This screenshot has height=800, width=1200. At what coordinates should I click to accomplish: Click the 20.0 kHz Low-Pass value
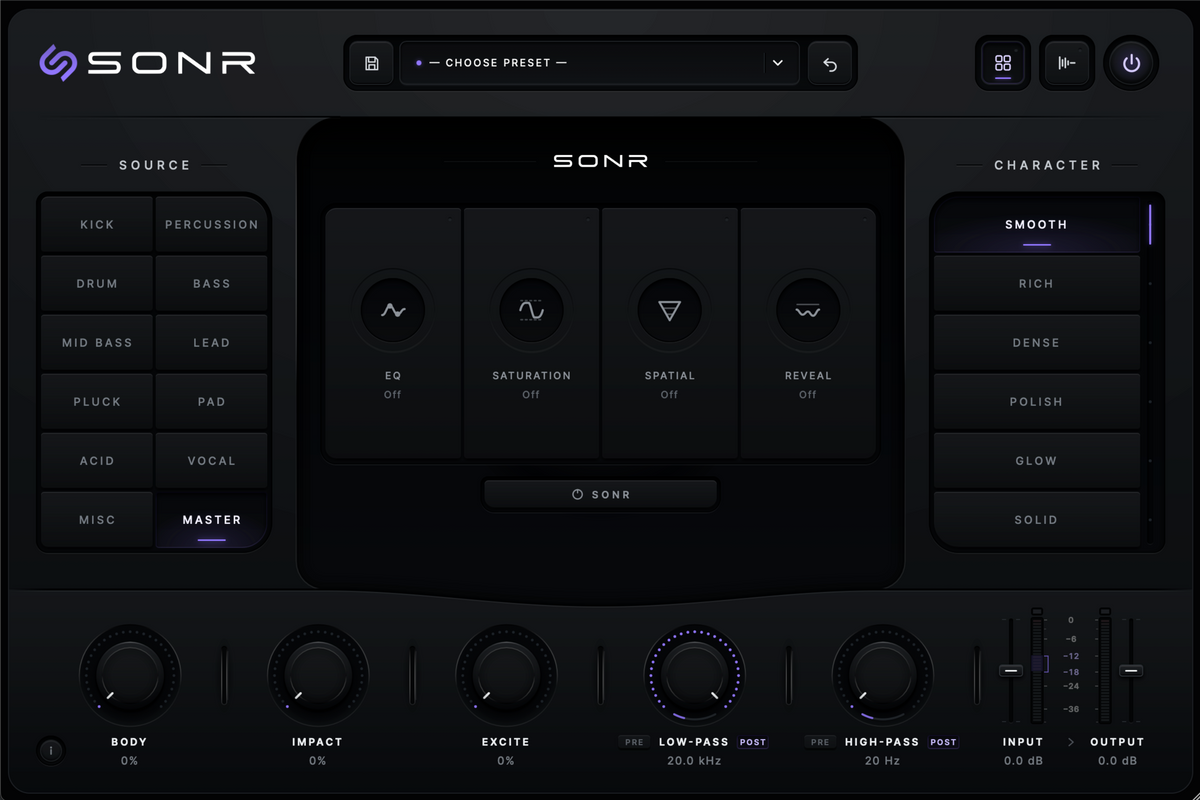(694, 761)
